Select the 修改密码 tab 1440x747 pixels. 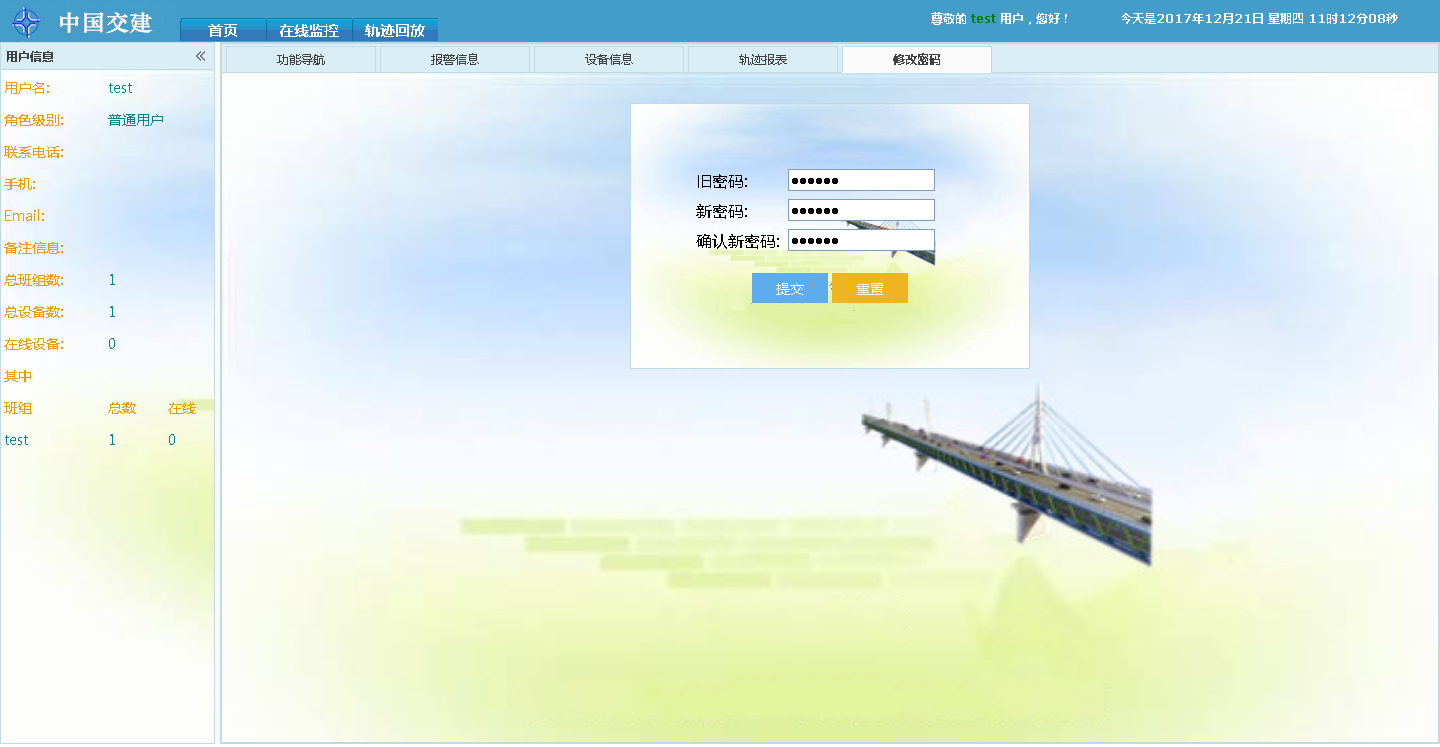(917, 60)
